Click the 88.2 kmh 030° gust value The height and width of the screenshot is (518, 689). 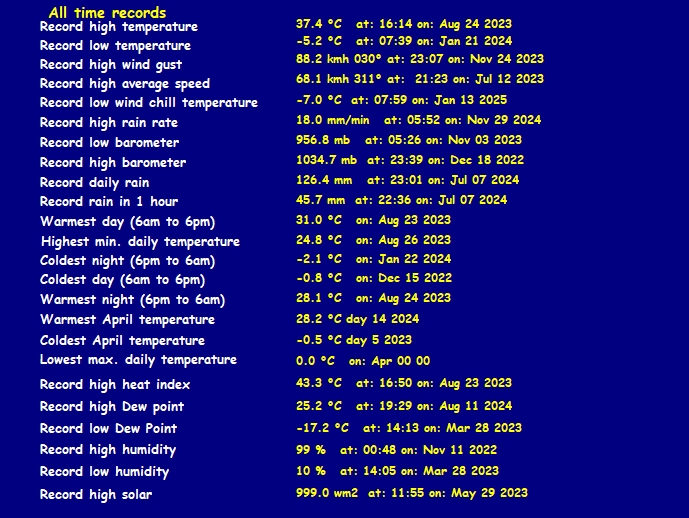click(420, 59)
